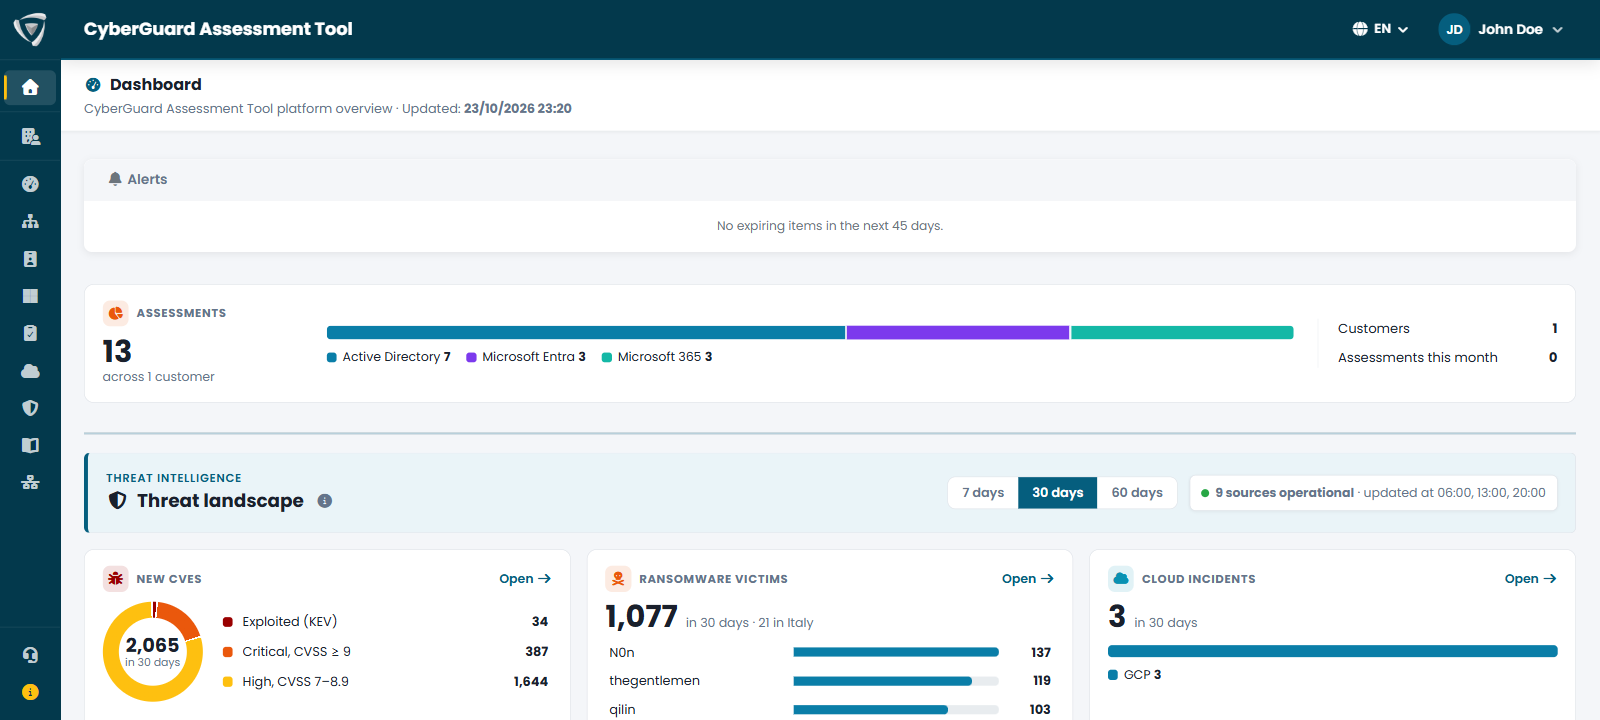Click the network nodes sidebar icon
The height and width of the screenshot is (720, 1600).
(x=30, y=482)
